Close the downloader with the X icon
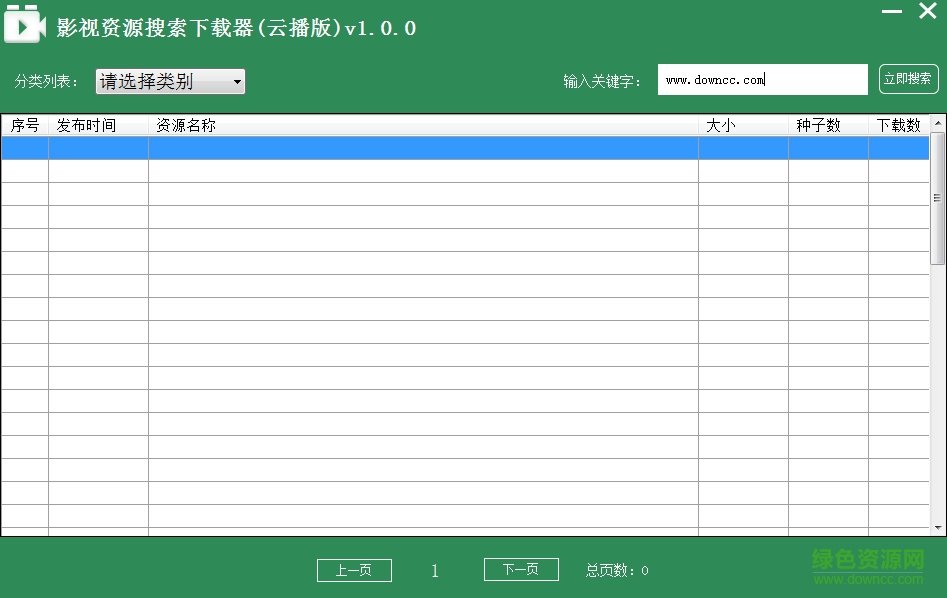The height and width of the screenshot is (598, 947). [927, 13]
